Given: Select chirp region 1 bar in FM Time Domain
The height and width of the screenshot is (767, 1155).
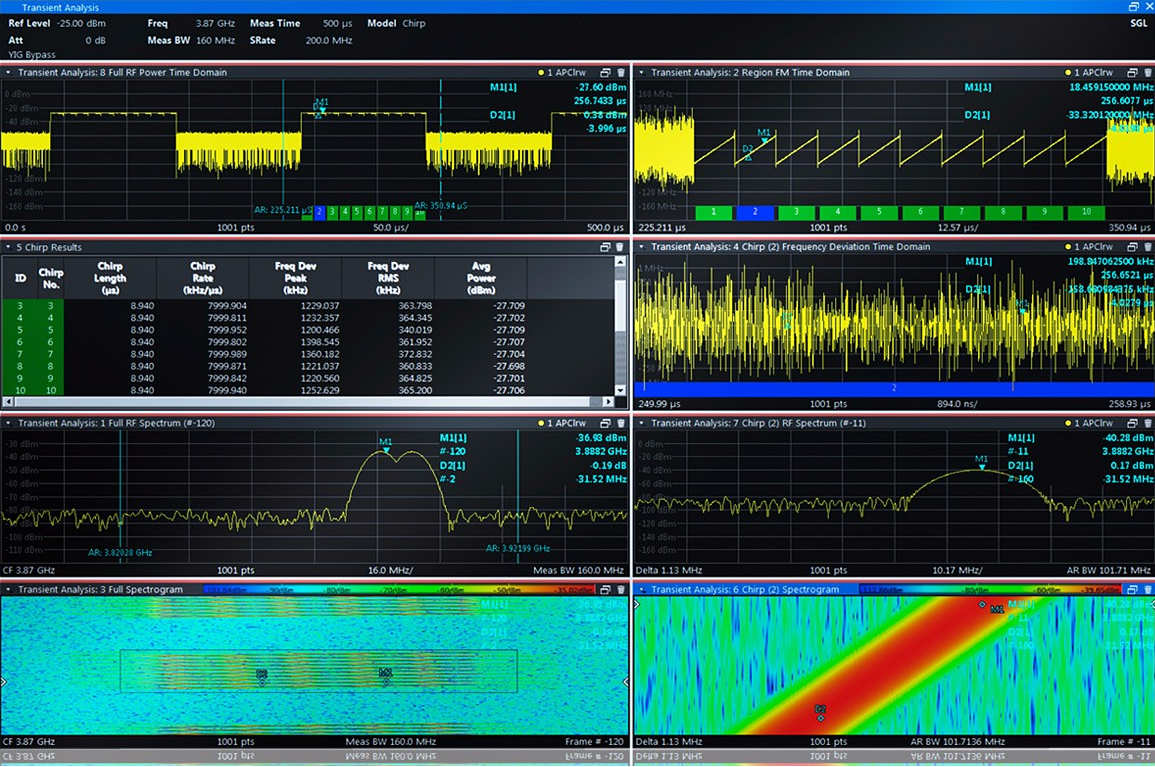Looking at the screenshot, I should tap(713, 211).
